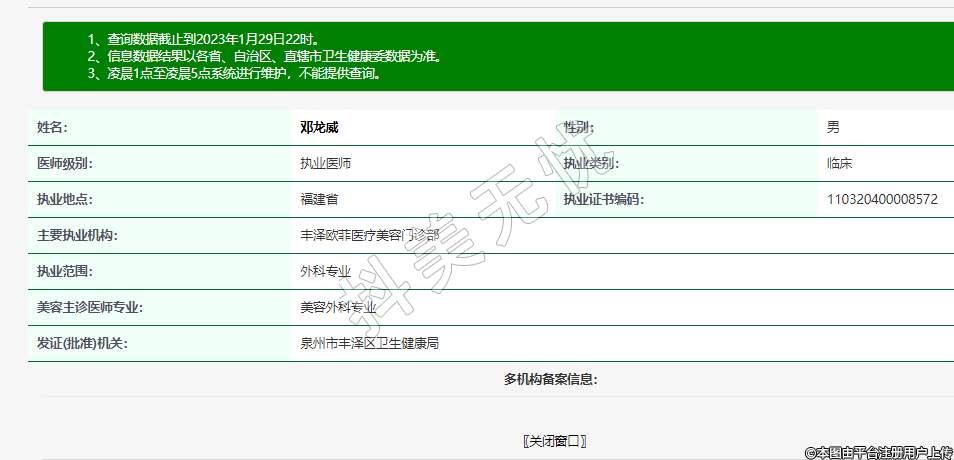Click the 执业地点 label
This screenshot has width=954, height=460.
65,200
